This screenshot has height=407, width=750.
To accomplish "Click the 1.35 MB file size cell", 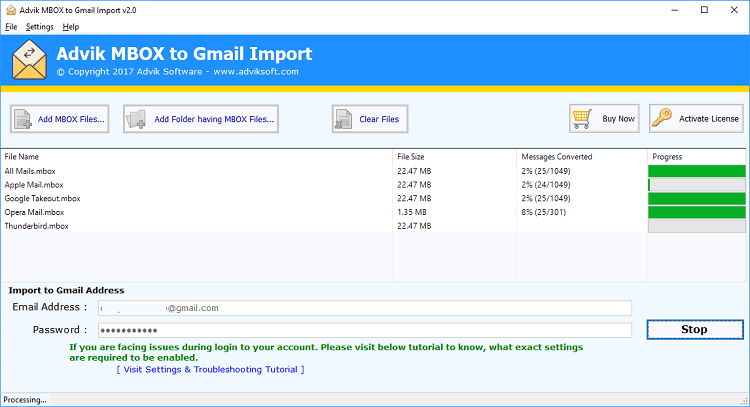I will (x=412, y=212).
